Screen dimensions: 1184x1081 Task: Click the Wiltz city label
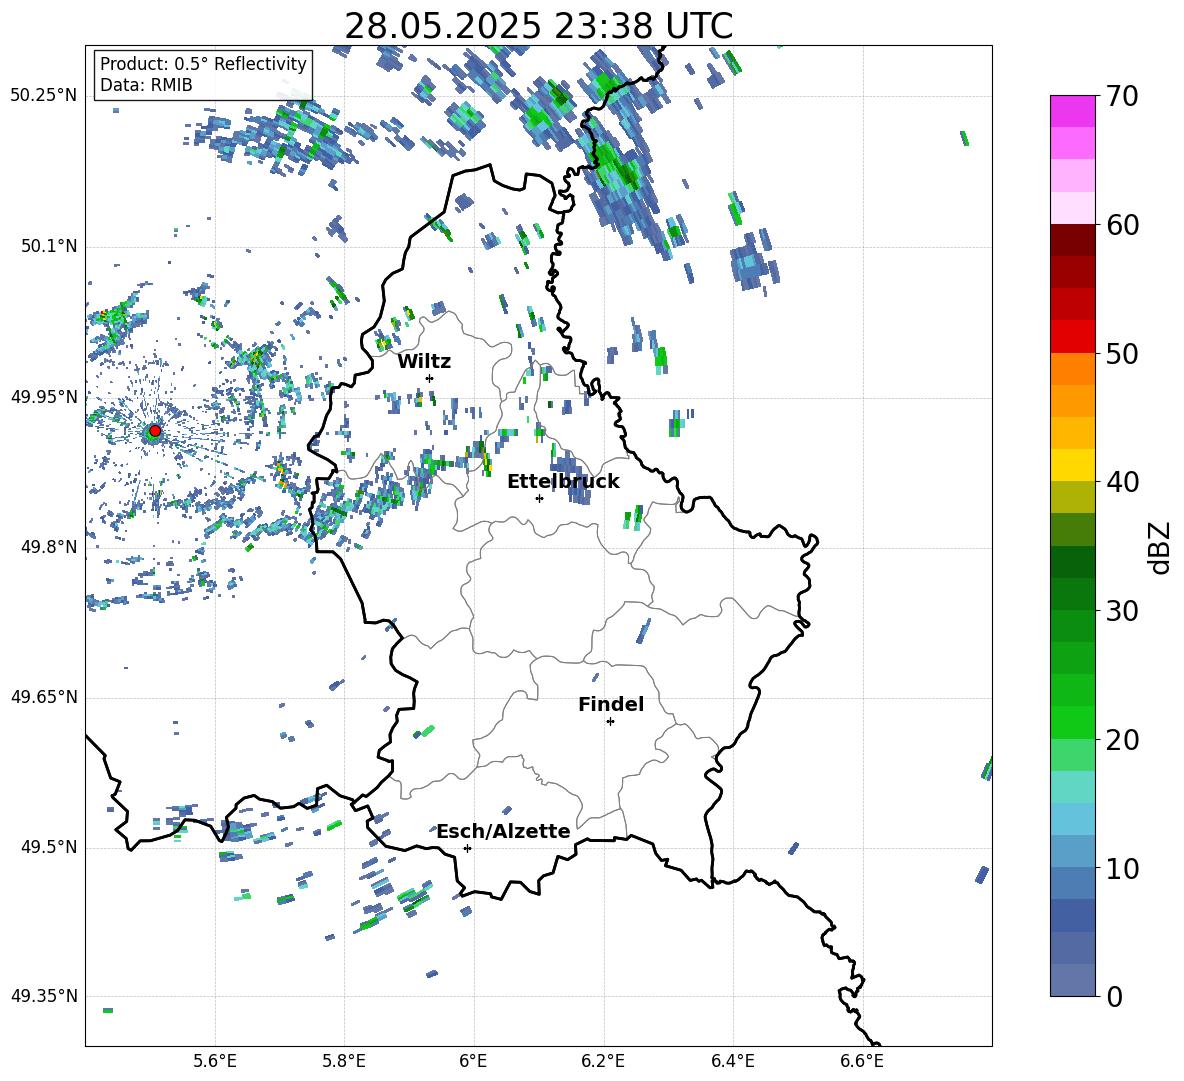[424, 362]
